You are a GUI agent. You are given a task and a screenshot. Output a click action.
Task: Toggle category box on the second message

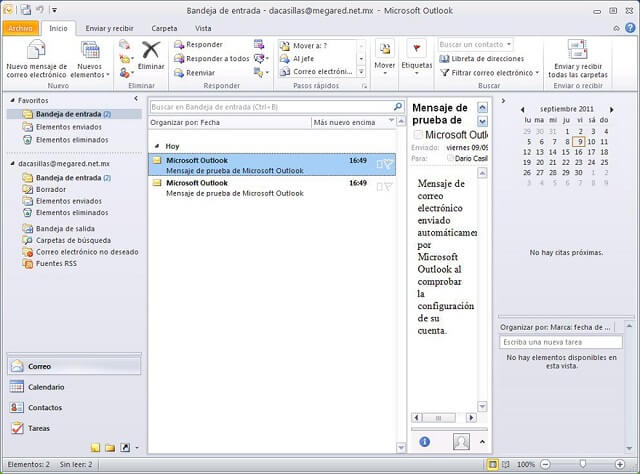tap(380, 187)
